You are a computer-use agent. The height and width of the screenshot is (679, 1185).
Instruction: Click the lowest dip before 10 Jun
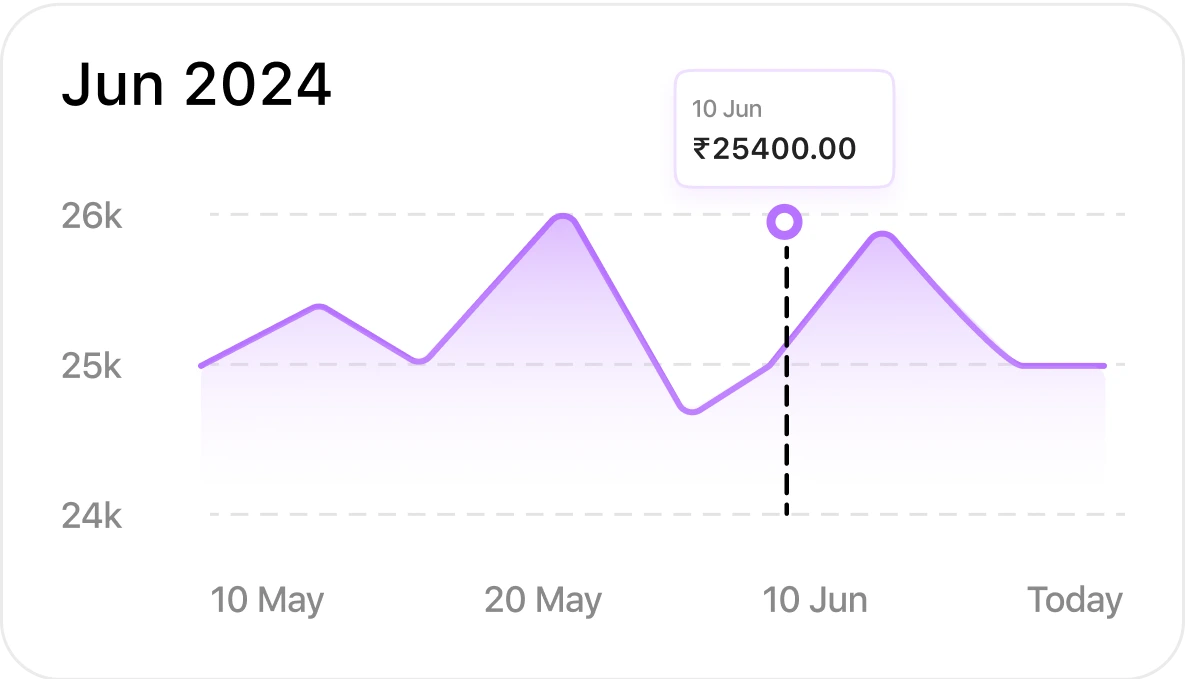coord(692,411)
